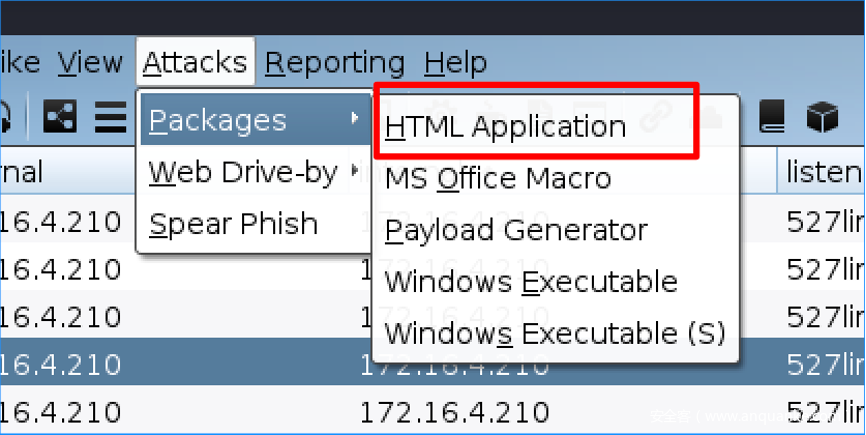Open the Reporting menu

pyautogui.click(x=335, y=63)
